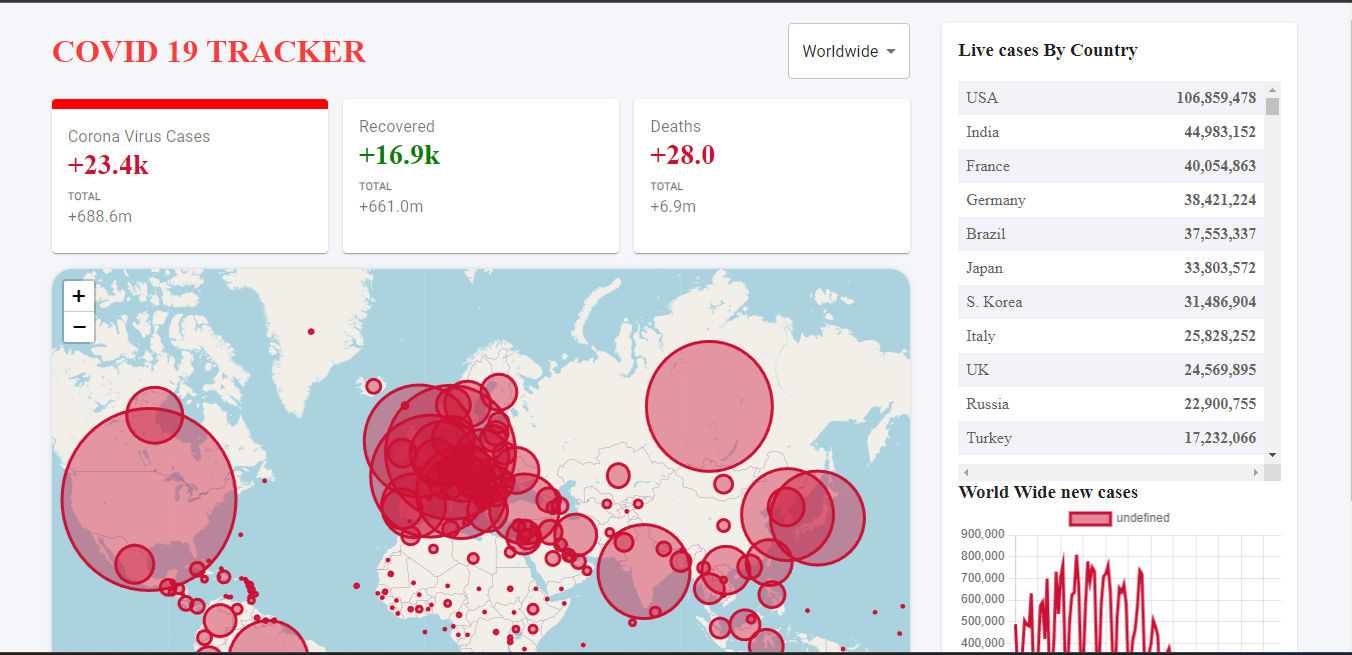
Task: Click the +16.9k recovered figure
Action: 399,155
